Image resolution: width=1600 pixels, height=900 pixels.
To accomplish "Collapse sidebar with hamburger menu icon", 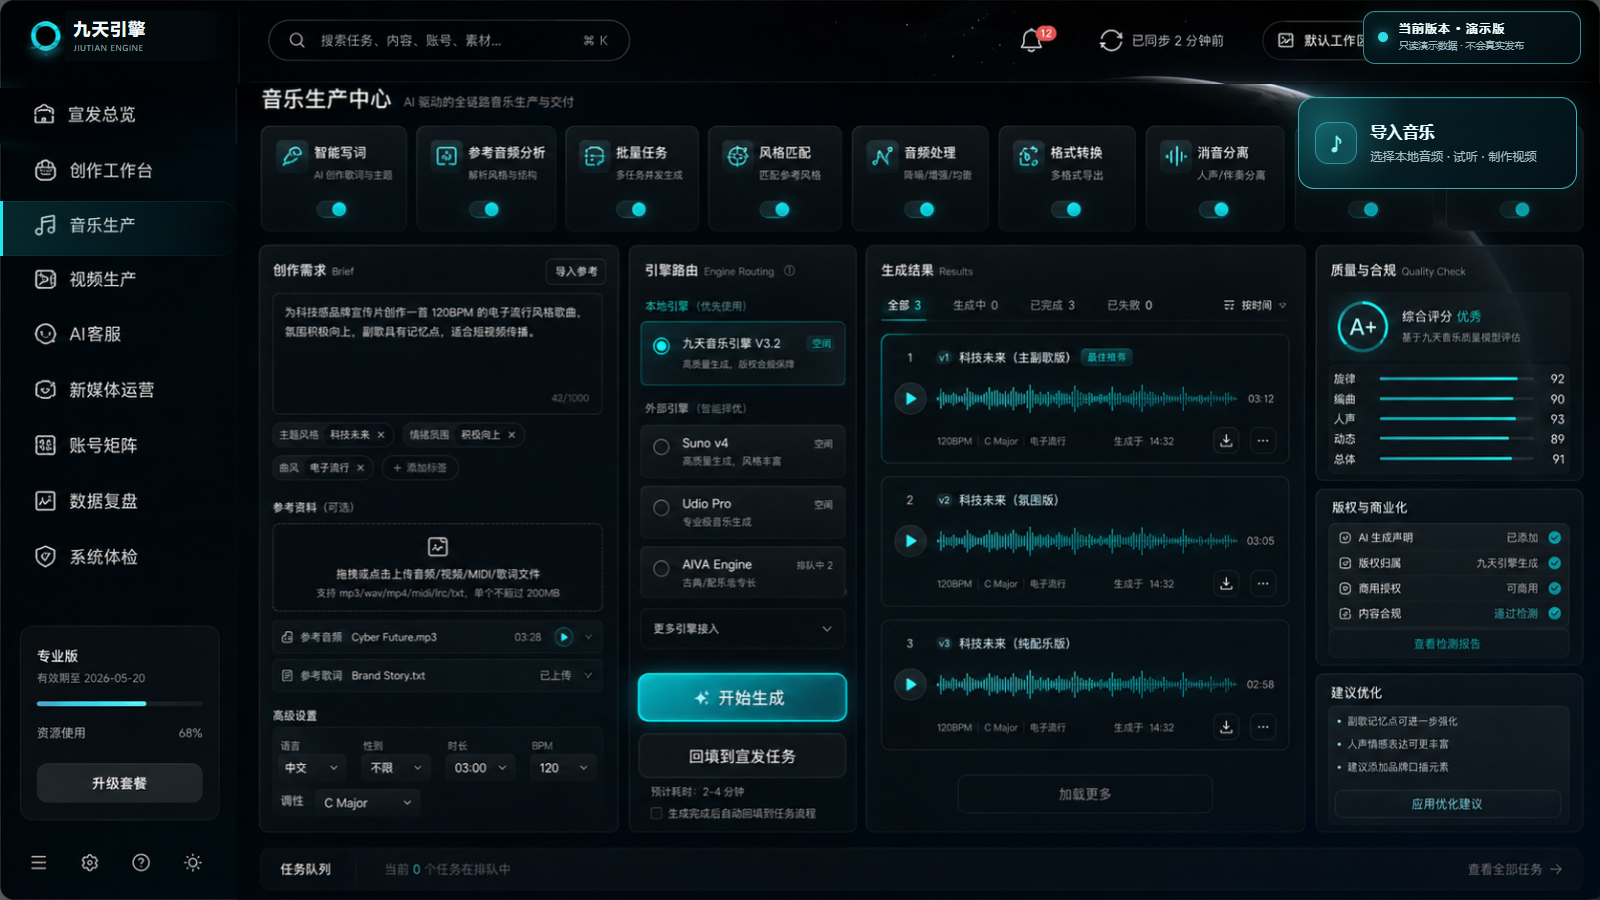I will pyautogui.click(x=39, y=862).
